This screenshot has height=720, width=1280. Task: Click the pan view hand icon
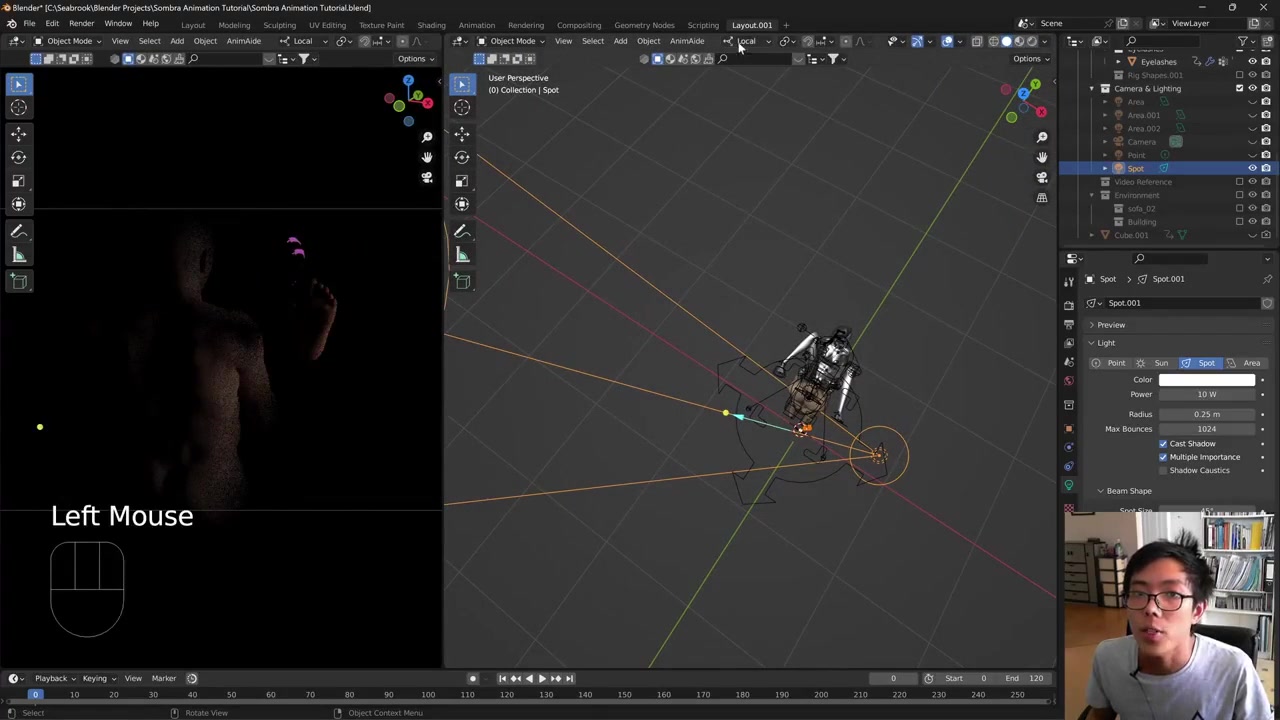click(x=1041, y=157)
